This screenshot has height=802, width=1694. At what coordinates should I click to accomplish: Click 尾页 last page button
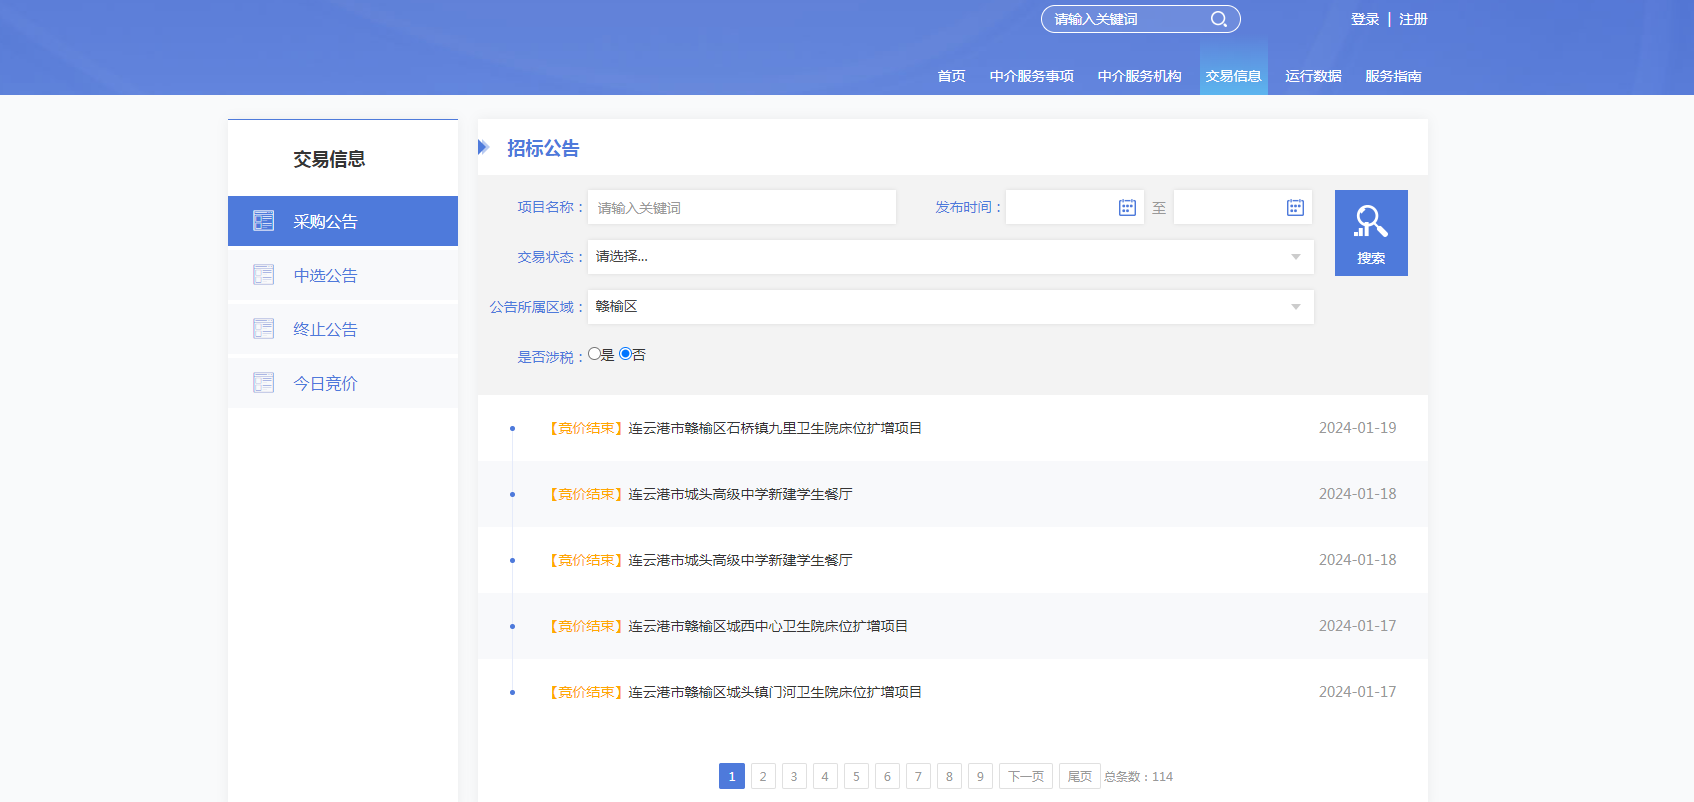(1080, 776)
